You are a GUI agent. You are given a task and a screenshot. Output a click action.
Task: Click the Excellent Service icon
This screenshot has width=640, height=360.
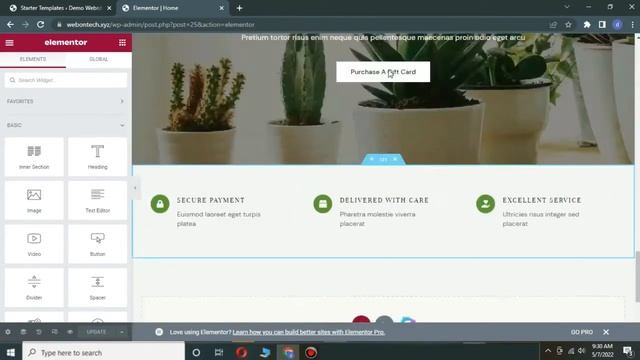click(485, 204)
